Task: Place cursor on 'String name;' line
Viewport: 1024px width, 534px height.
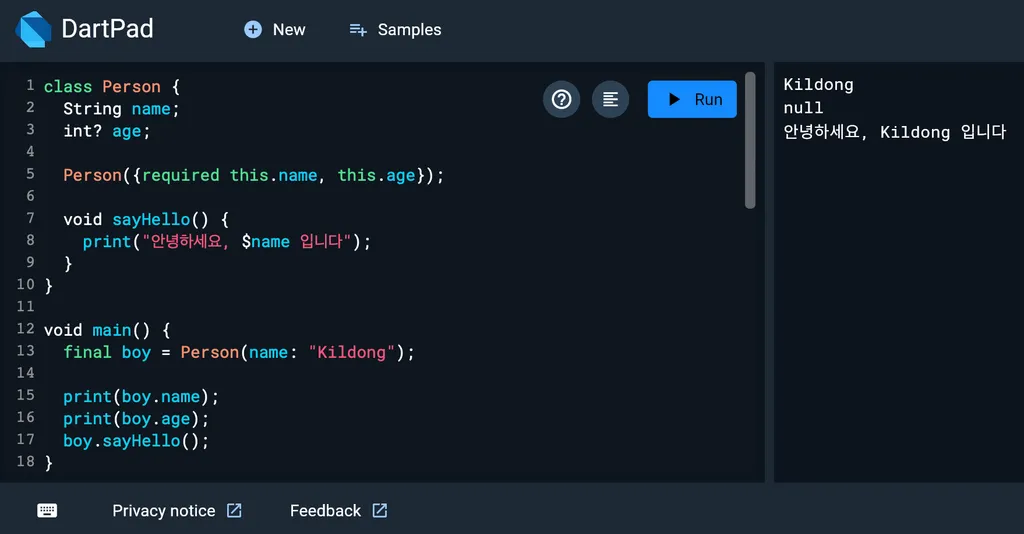Action: [121, 108]
